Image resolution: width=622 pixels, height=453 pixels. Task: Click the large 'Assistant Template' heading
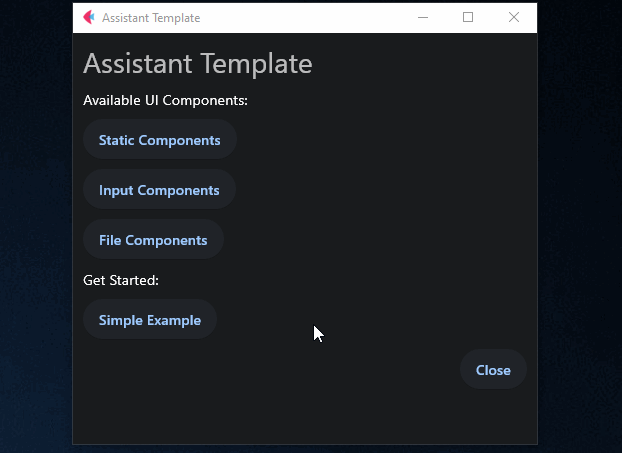tap(198, 63)
